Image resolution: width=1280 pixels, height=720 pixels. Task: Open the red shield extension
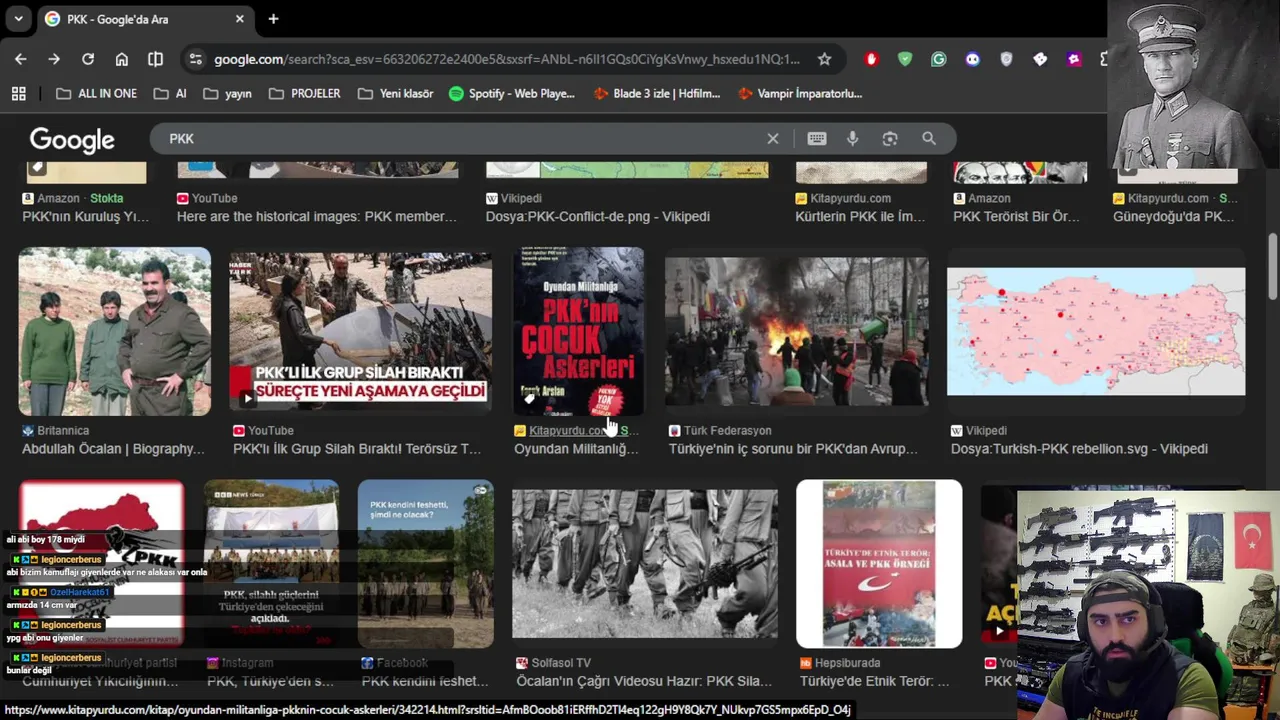click(871, 59)
